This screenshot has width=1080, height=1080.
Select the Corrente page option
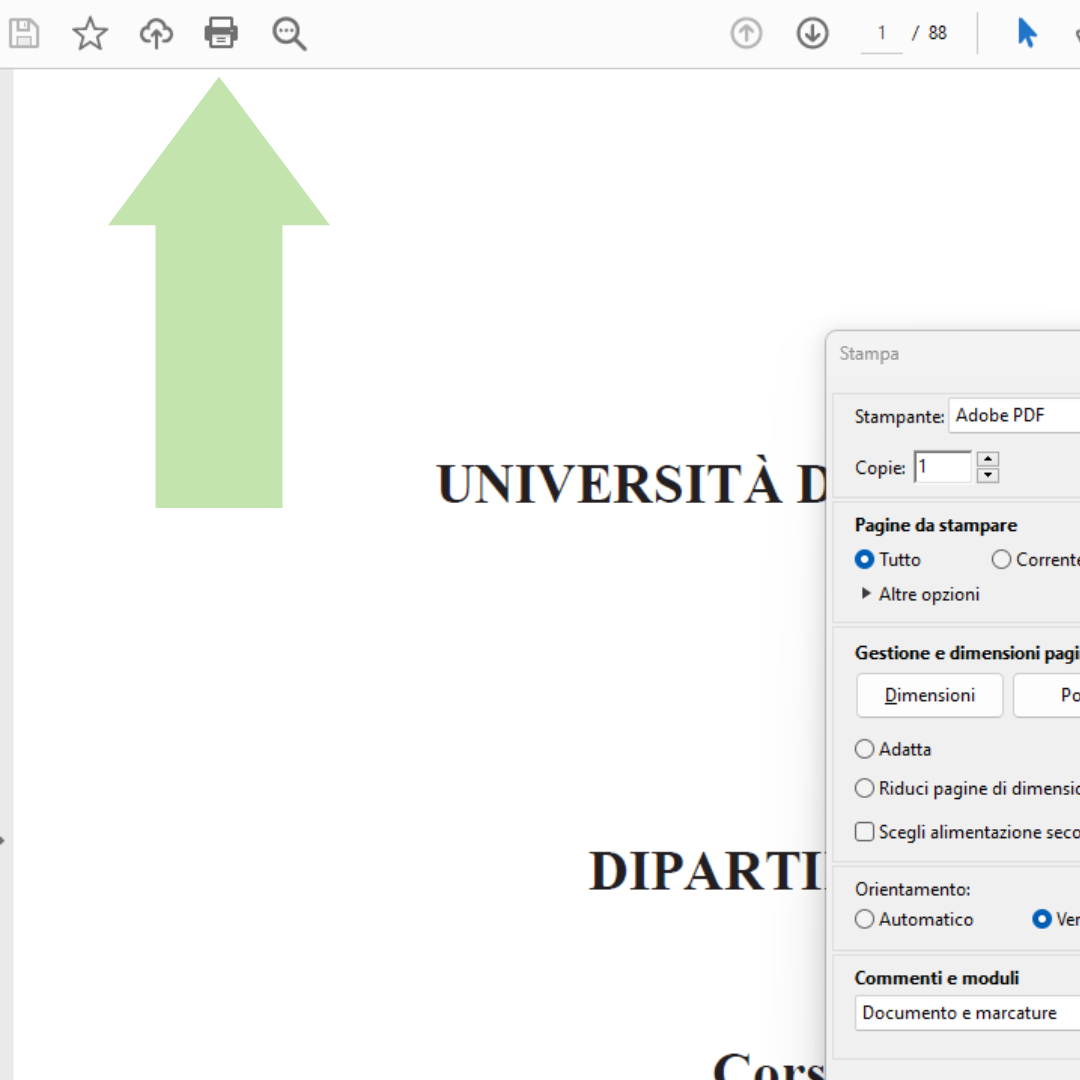pyautogui.click(x=1001, y=559)
